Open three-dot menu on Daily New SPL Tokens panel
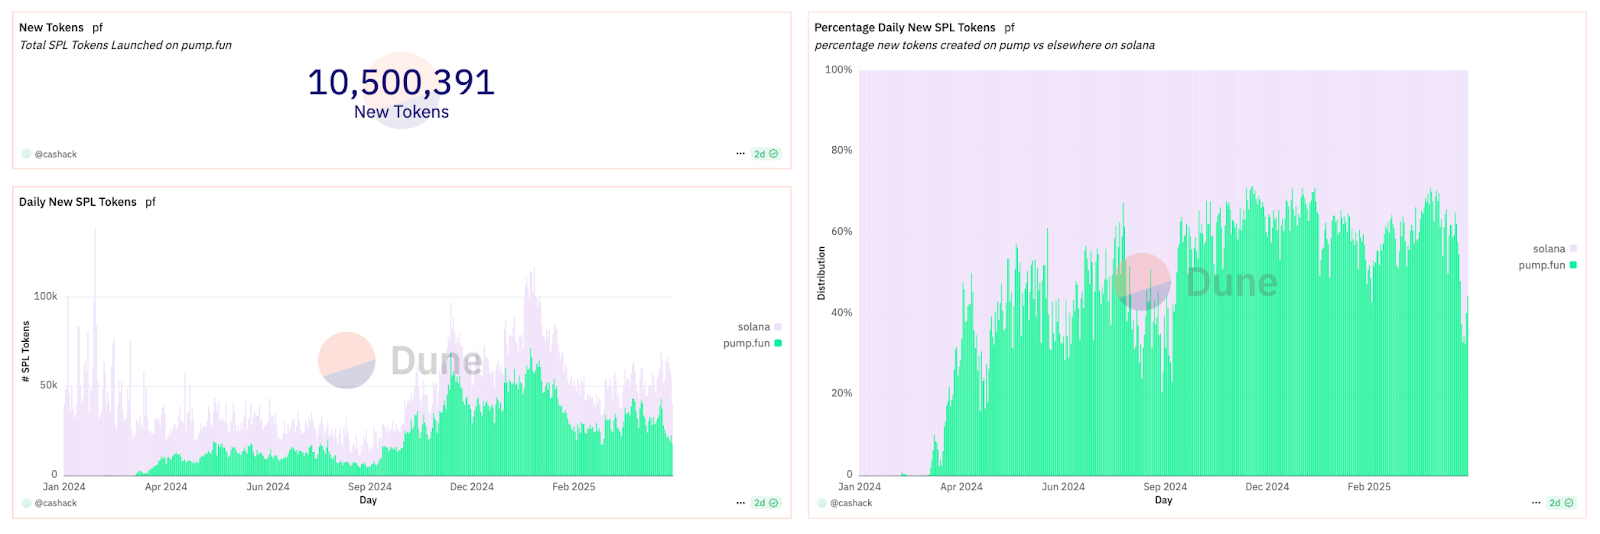Viewport: 1600px width, 534px height. pyautogui.click(x=740, y=503)
